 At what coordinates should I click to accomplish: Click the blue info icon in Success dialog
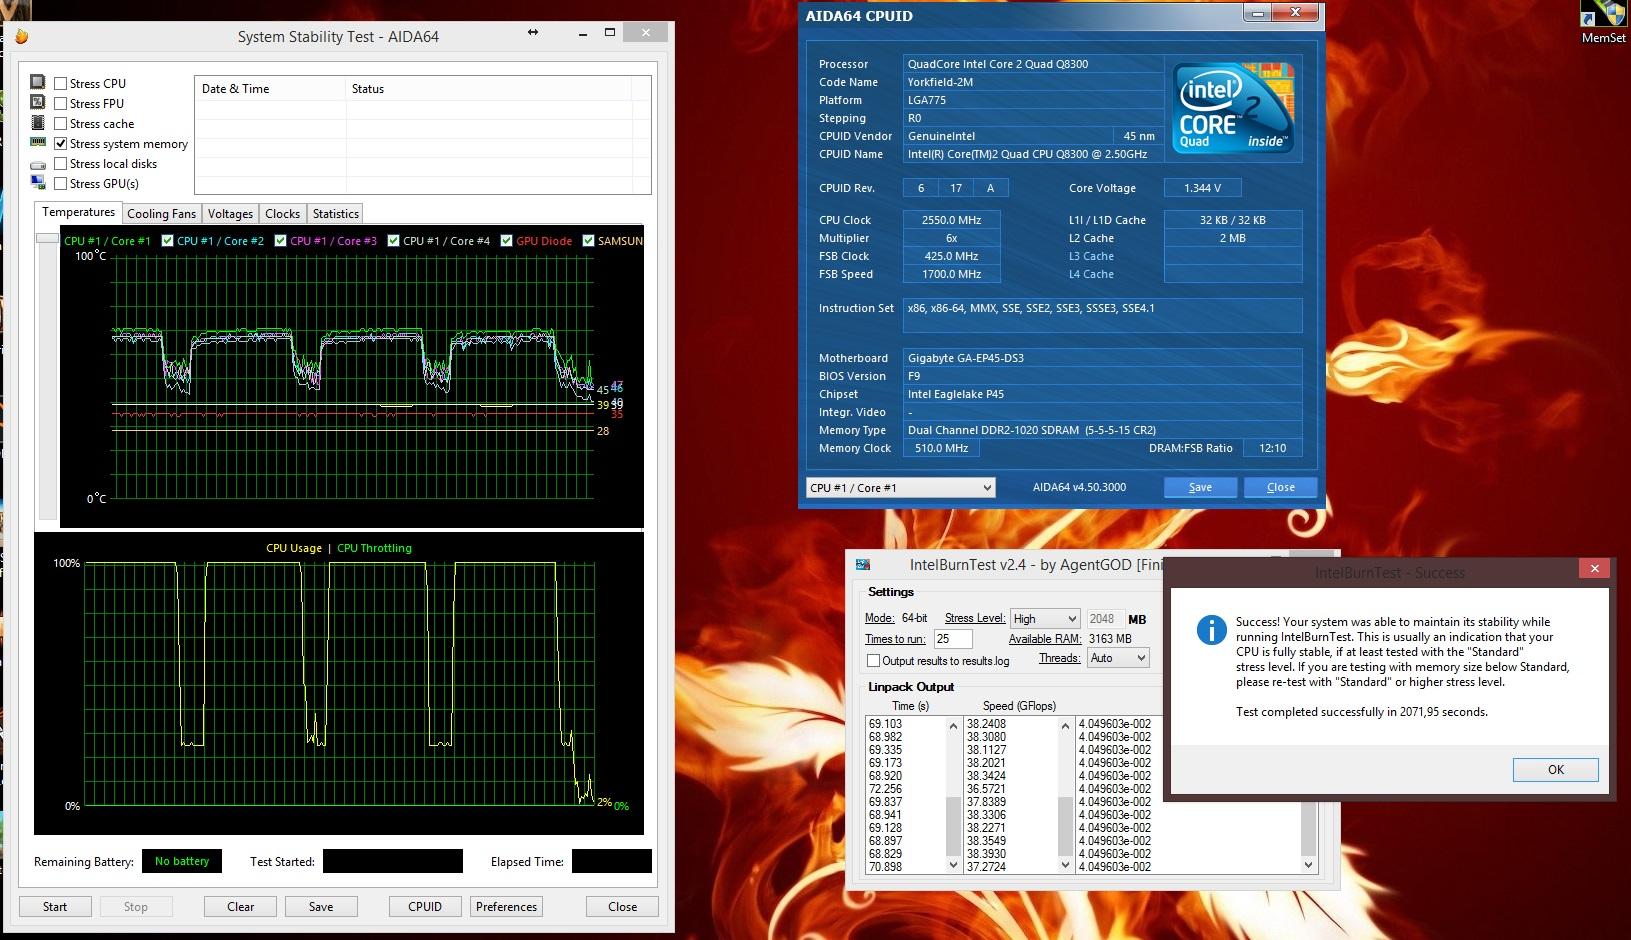1211,628
